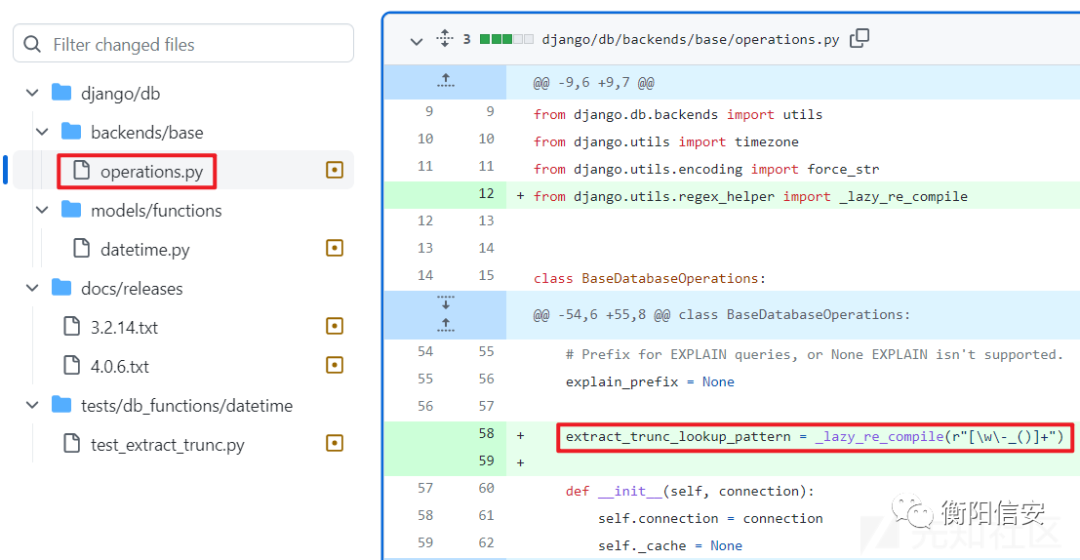Screen dimensions: 1080x560
Task: Click 'def __init__(self, connection):' line
Action: 689,491
